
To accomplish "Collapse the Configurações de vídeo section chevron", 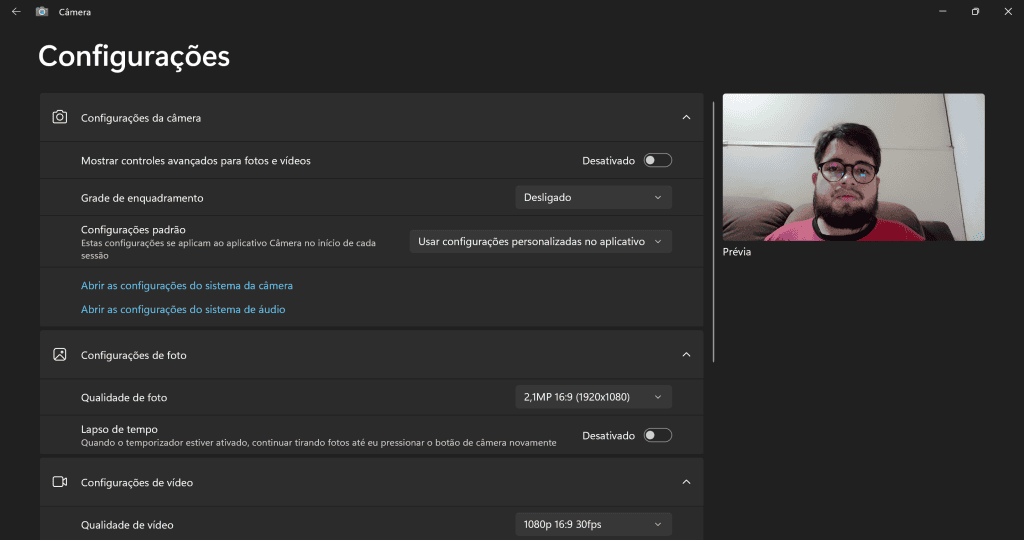I will pos(686,482).
